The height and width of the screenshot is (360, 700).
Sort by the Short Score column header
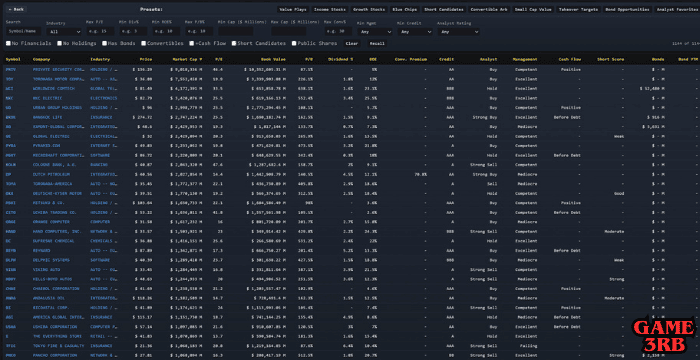coord(610,59)
